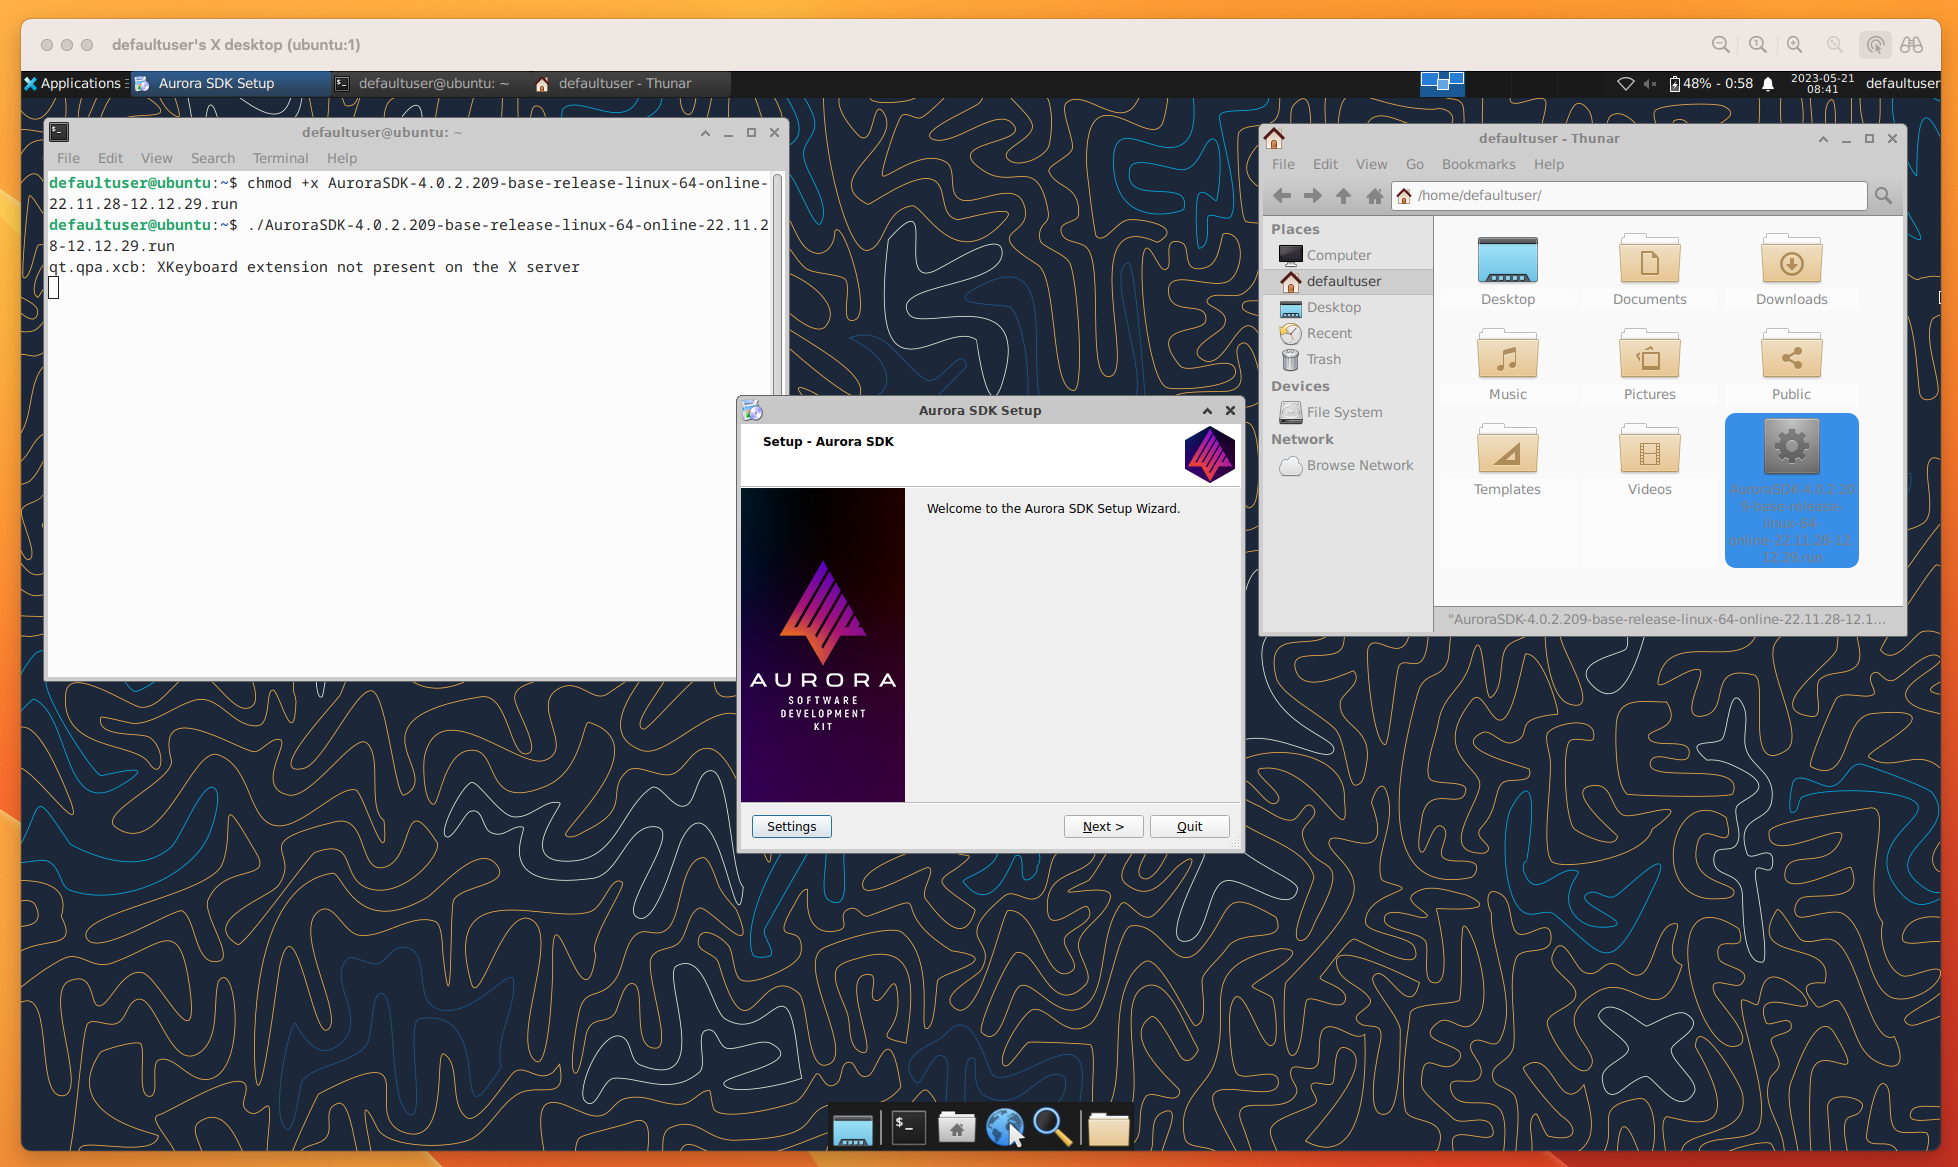Image resolution: width=1958 pixels, height=1167 pixels.
Task: Select the AuroraSDK .run installer file
Action: coord(1792,490)
